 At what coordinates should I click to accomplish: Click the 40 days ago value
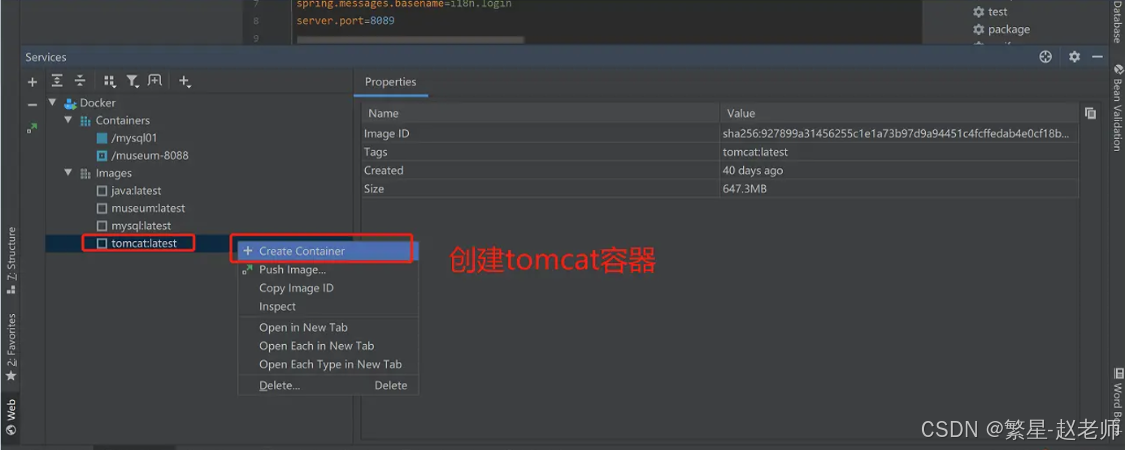click(x=754, y=171)
